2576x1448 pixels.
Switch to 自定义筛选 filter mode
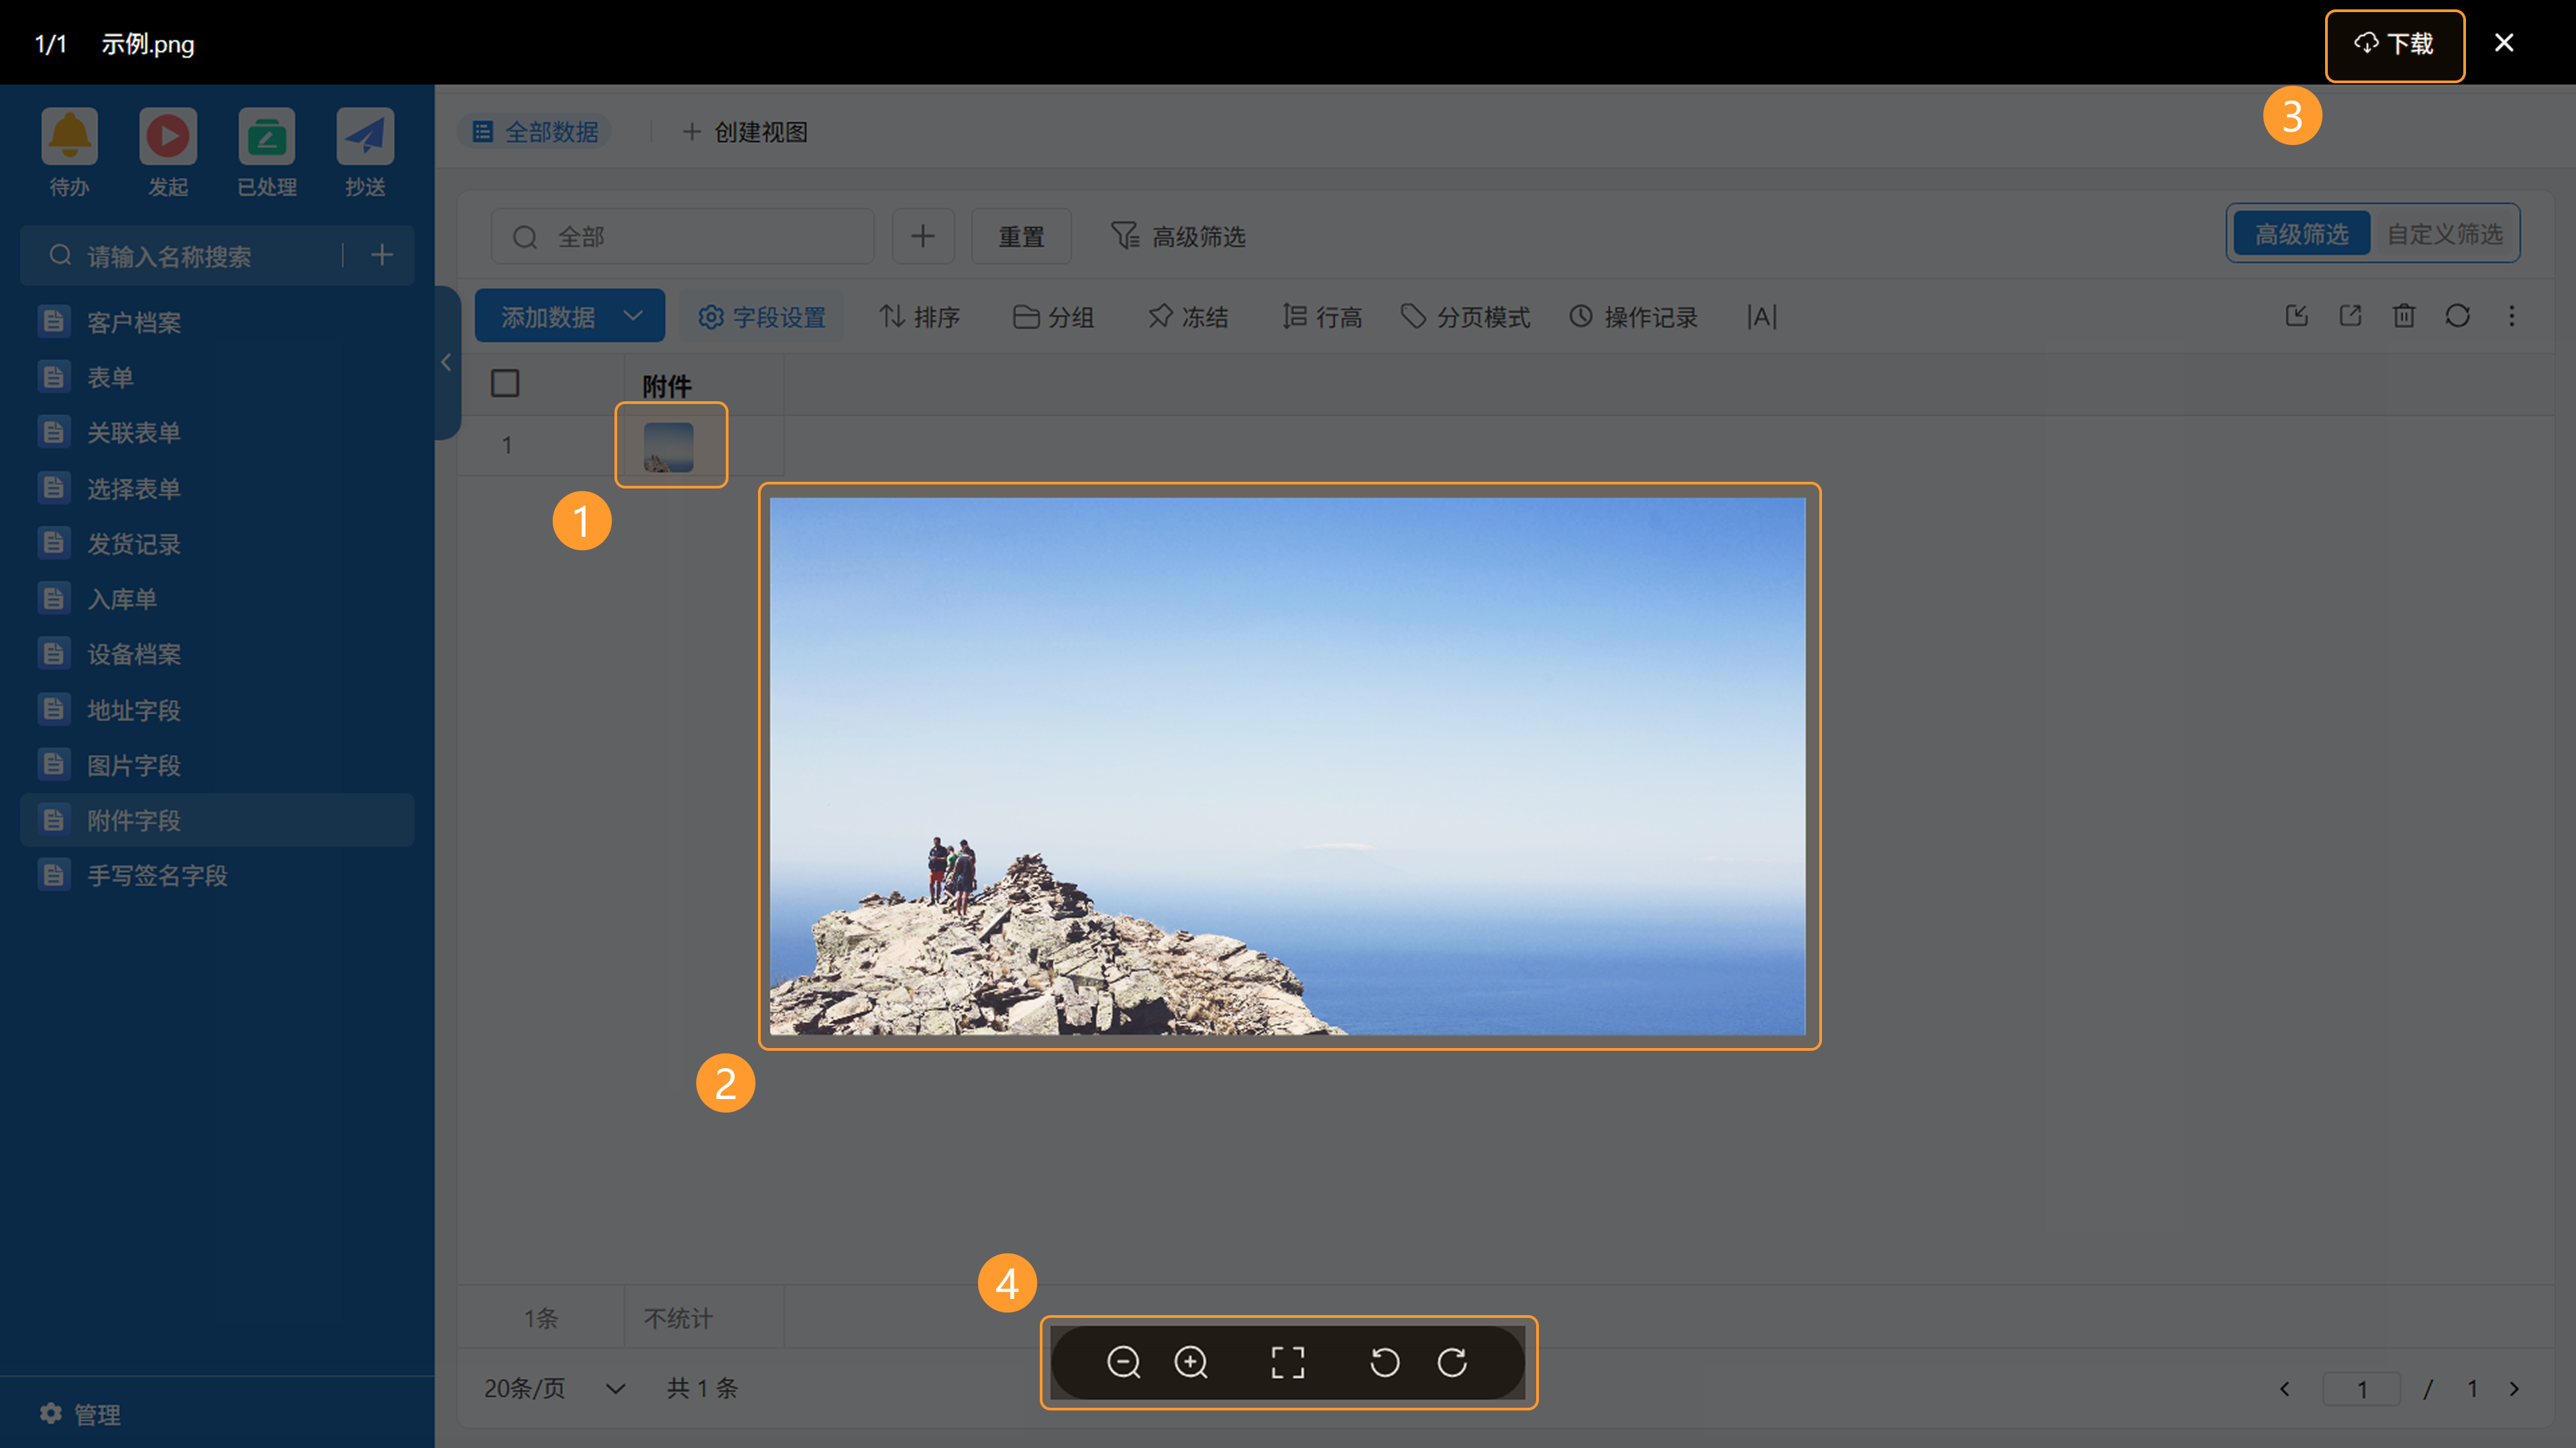click(2445, 234)
